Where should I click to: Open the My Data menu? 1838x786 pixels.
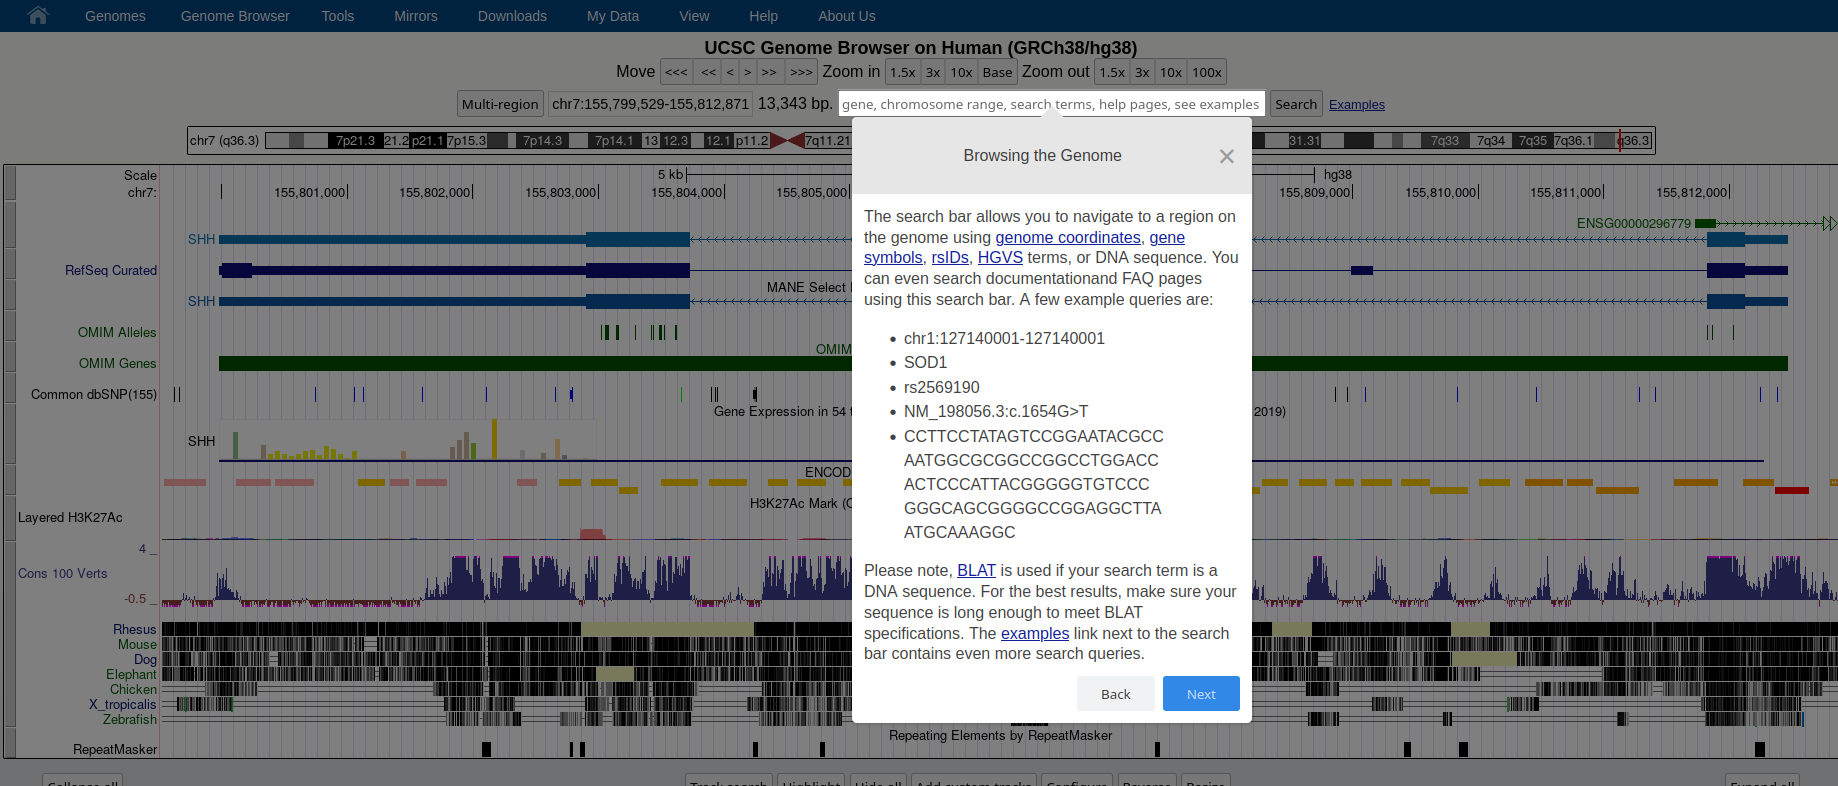(x=612, y=16)
